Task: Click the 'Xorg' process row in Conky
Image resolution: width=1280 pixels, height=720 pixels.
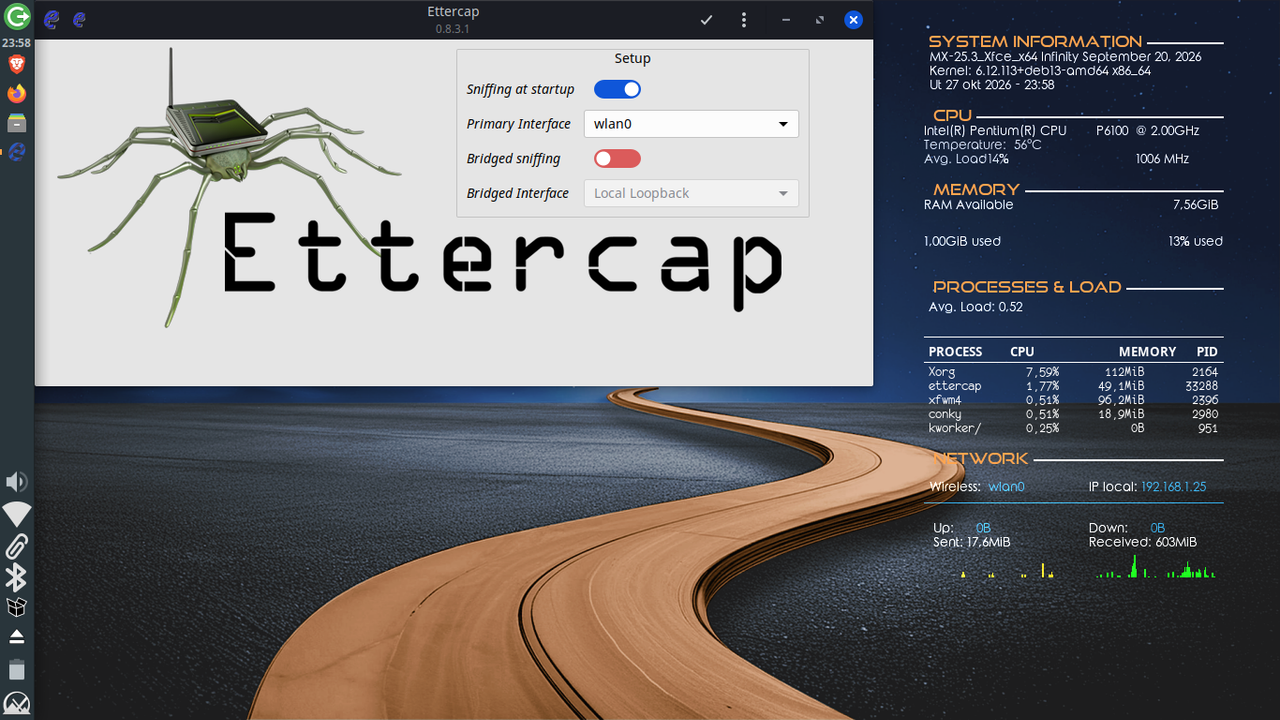Action: coord(1073,372)
